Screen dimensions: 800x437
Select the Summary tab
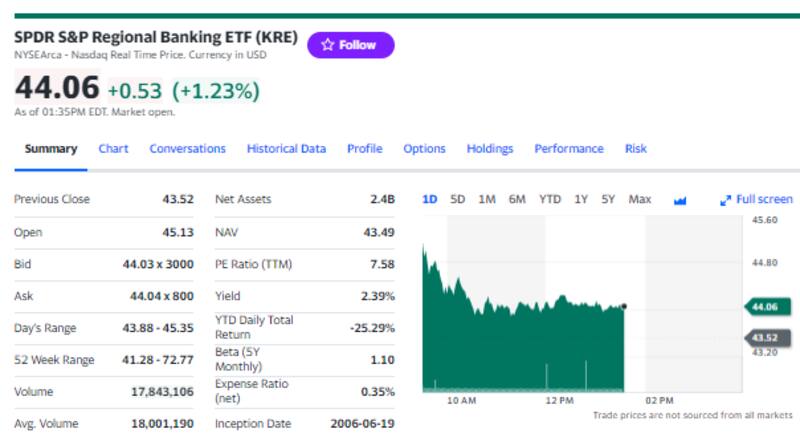pyautogui.click(x=50, y=149)
